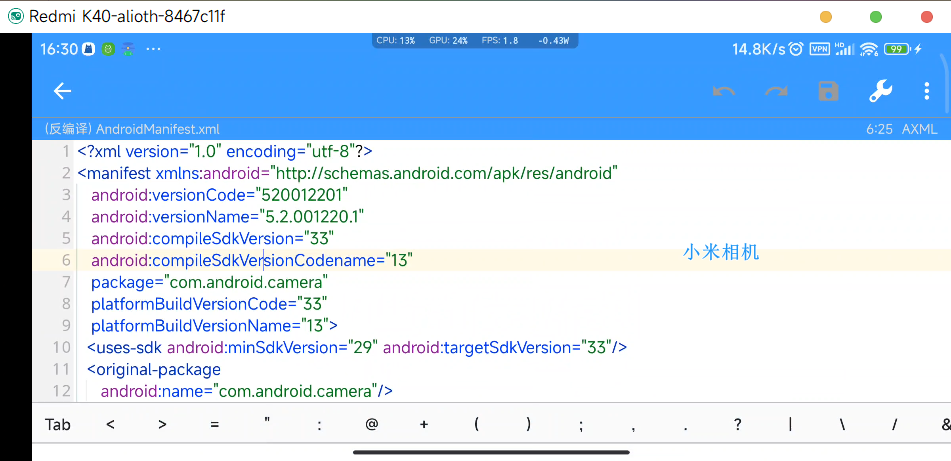Click the Android gesture navigation pill
Screen dimensions: 951x461
click(x=491, y=452)
